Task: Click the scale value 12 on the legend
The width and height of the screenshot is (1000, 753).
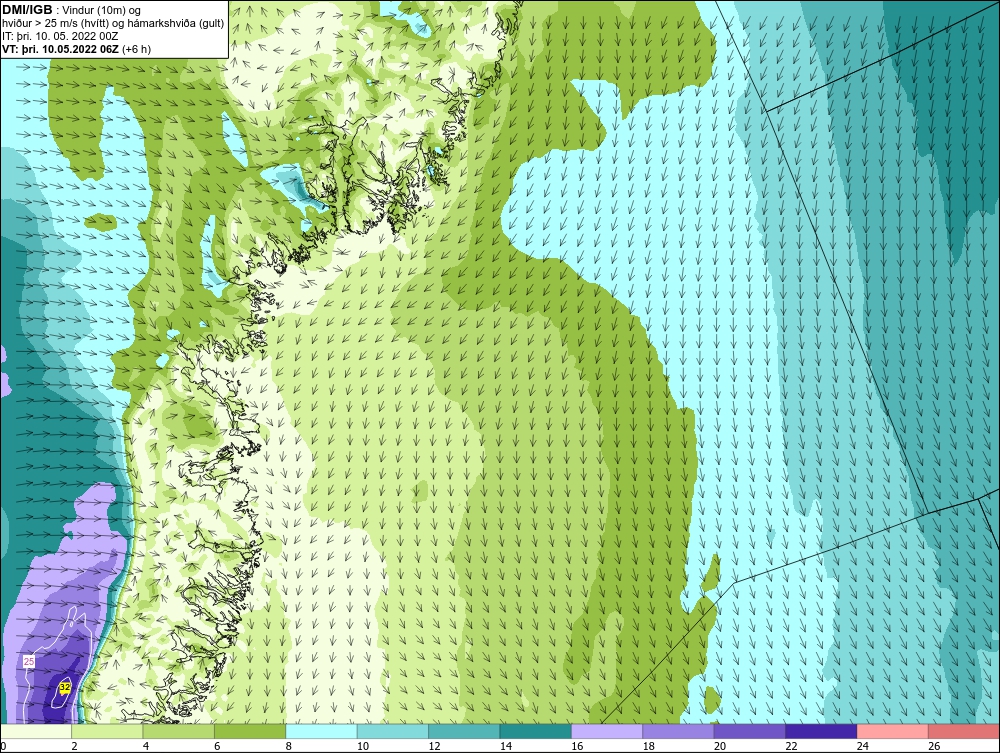Action: (x=434, y=747)
